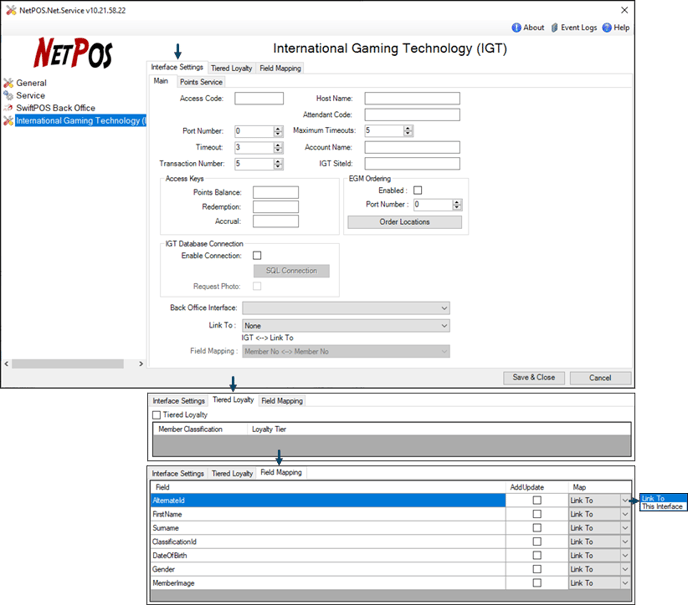Tick the Tiered Loyalty checkbox
Viewport: 688px width, 605px height.
pyautogui.click(x=156, y=415)
